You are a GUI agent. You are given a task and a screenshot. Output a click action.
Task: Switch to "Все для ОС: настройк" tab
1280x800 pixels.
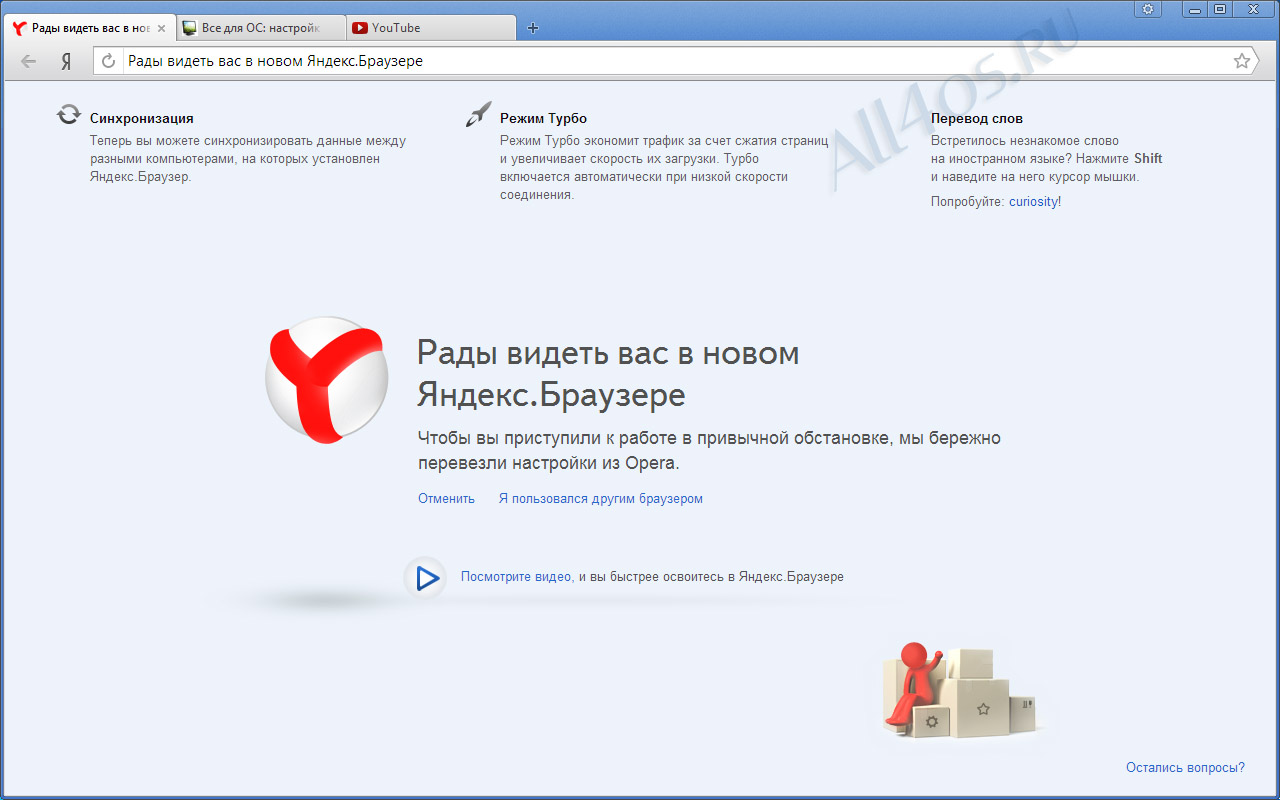pyautogui.click(x=260, y=28)
